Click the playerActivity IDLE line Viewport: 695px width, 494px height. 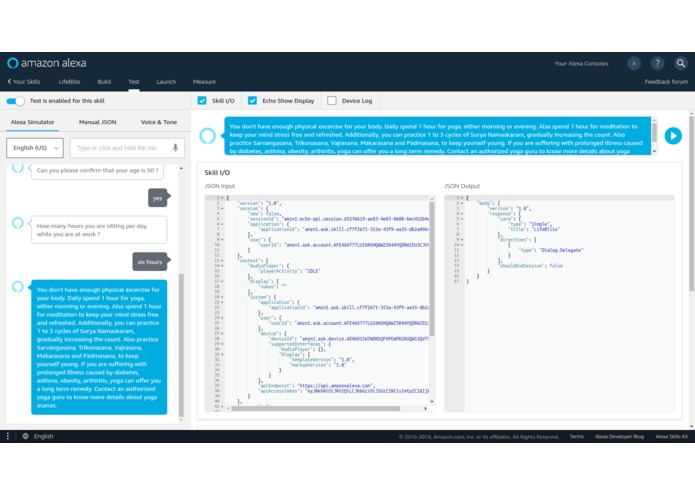click(290, 271)
